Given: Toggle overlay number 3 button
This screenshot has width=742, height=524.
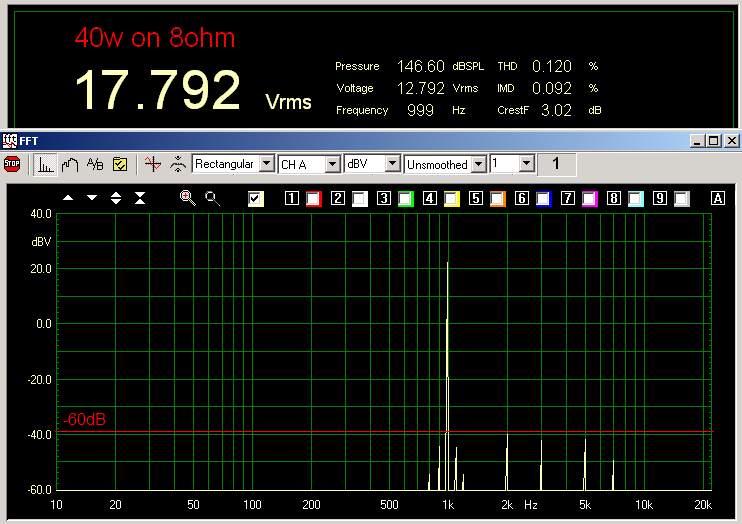Looking at the screenshot, I should tap(384, 198).
